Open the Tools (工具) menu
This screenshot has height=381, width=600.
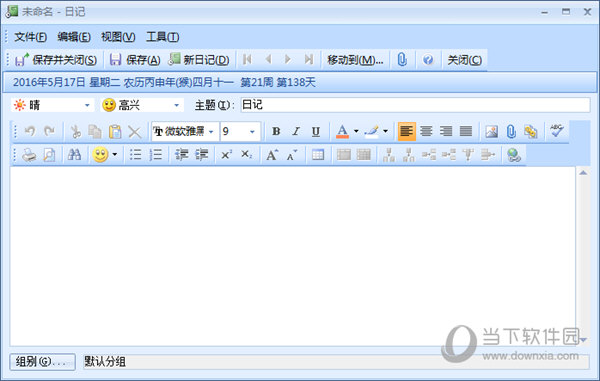pos(162,37)
